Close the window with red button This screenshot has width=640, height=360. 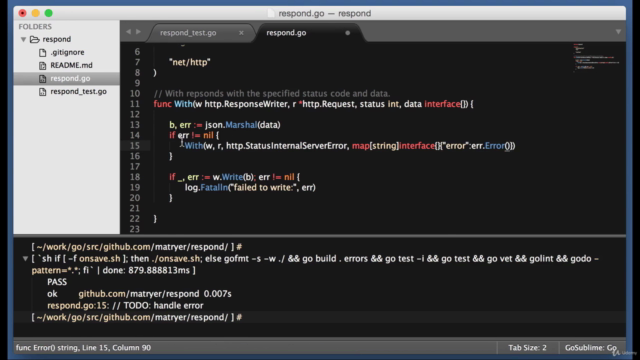pos(22,13)
